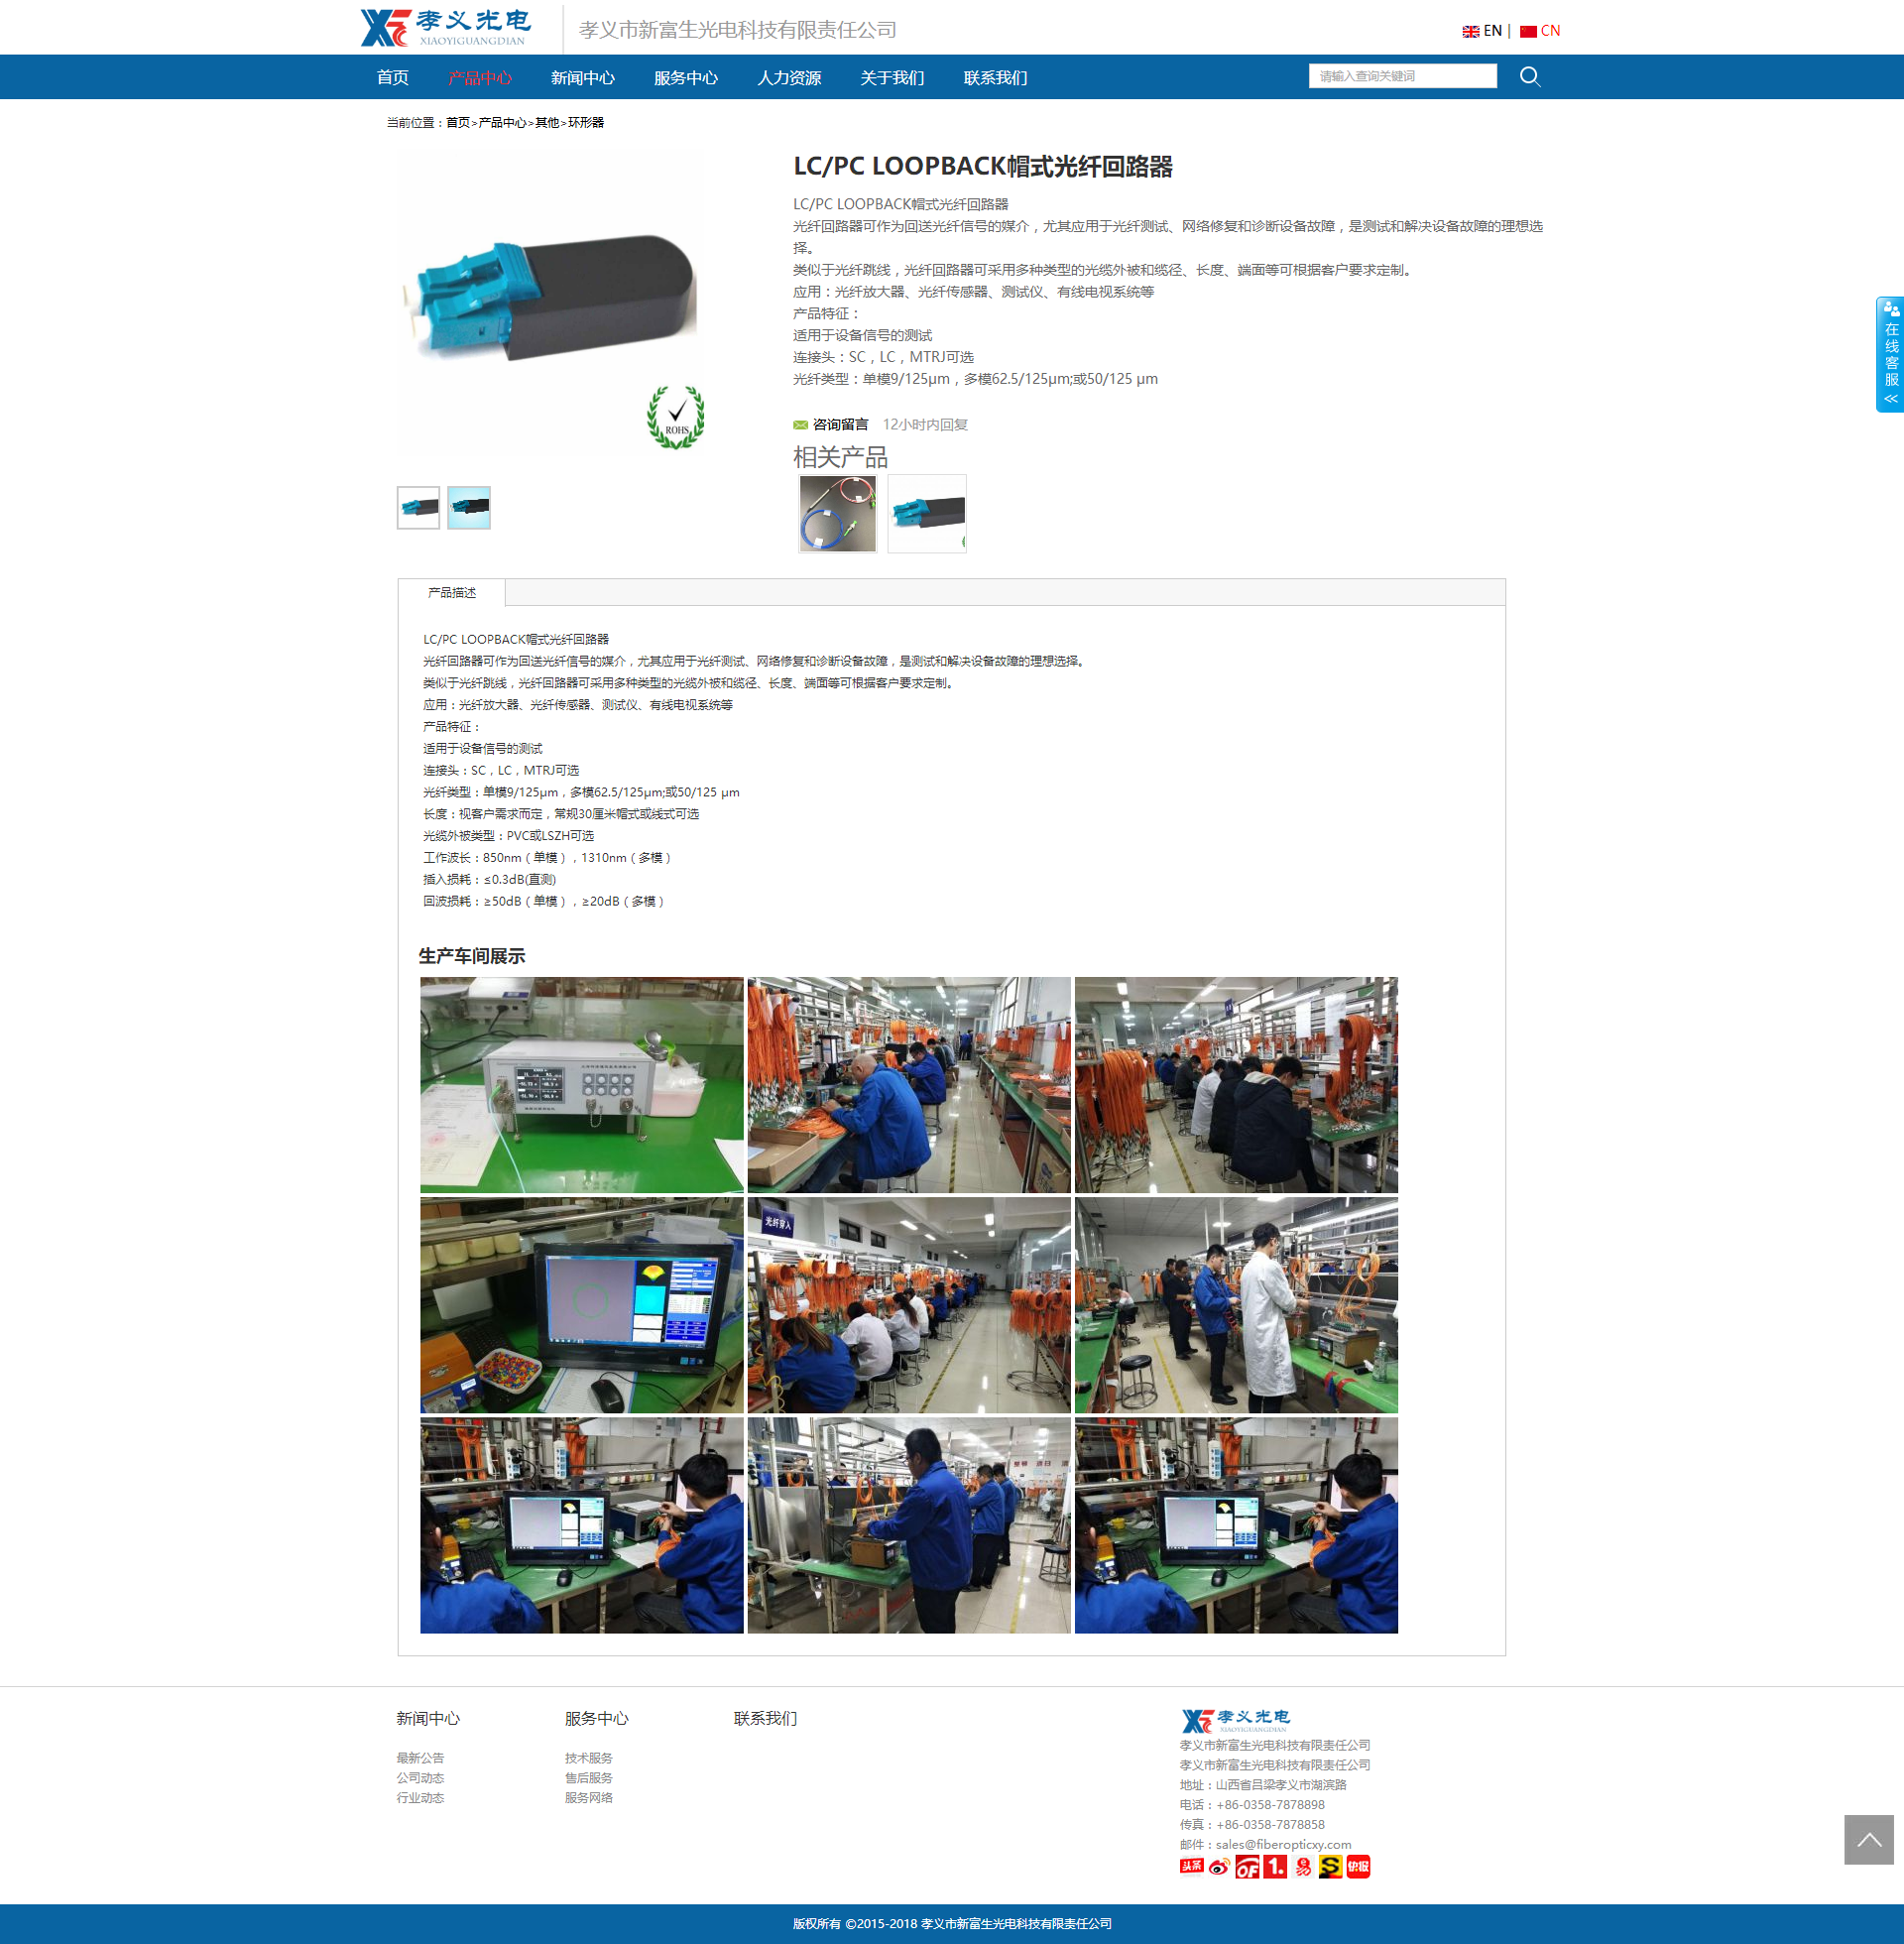Open the related product with fiber cables
Viewport: 1904px width, 1944px height.
click(837, 513)
